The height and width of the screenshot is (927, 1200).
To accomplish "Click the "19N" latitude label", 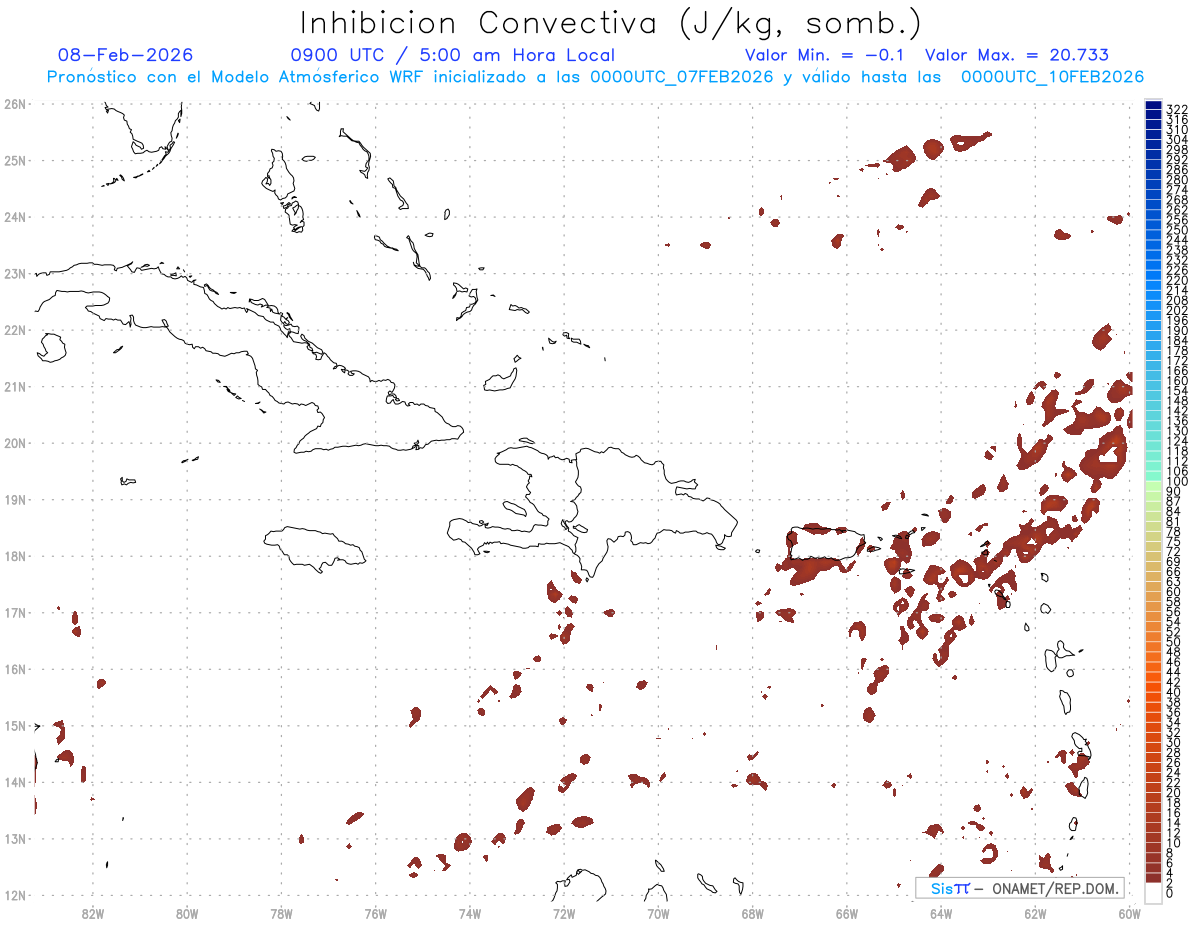I will [15, 500].
